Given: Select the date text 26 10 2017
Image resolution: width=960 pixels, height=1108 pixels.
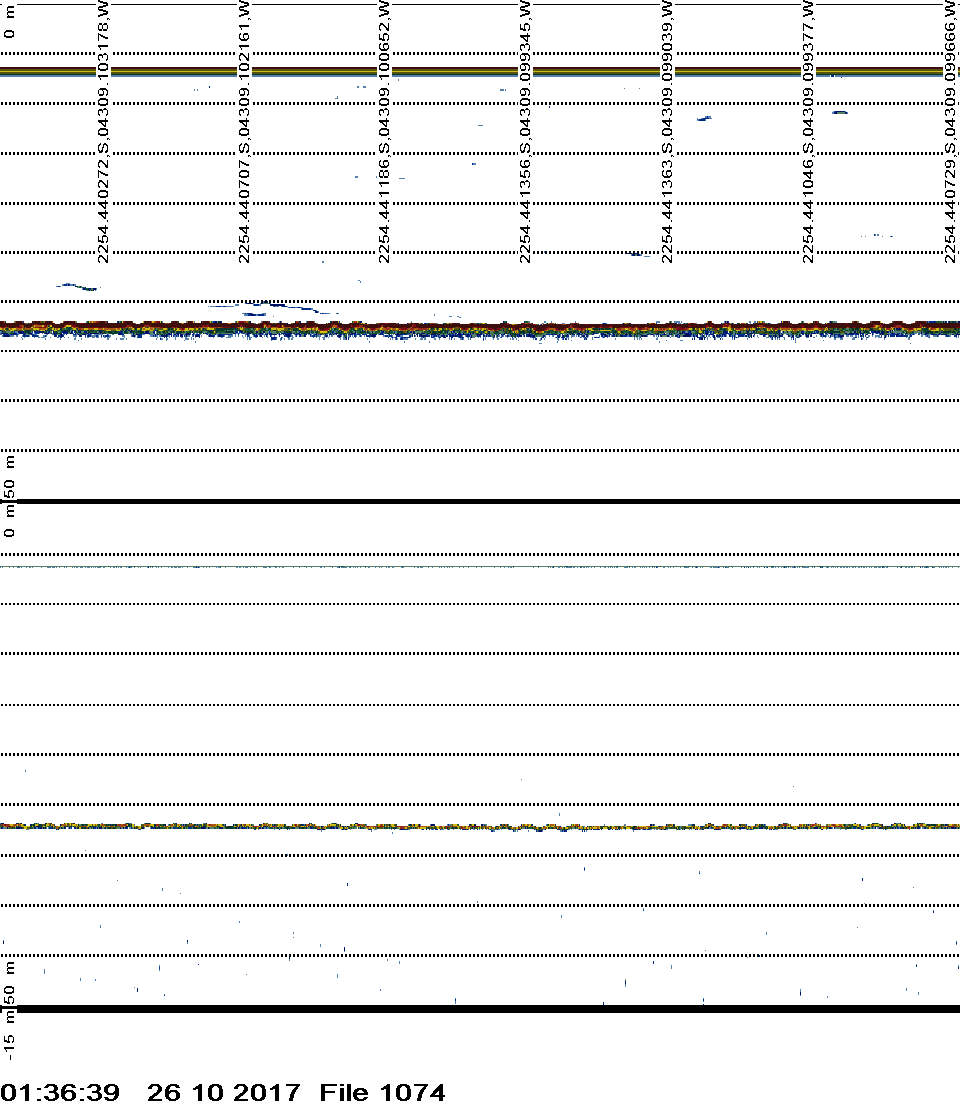Looking at the screenshot, I should coord(223,1092).
